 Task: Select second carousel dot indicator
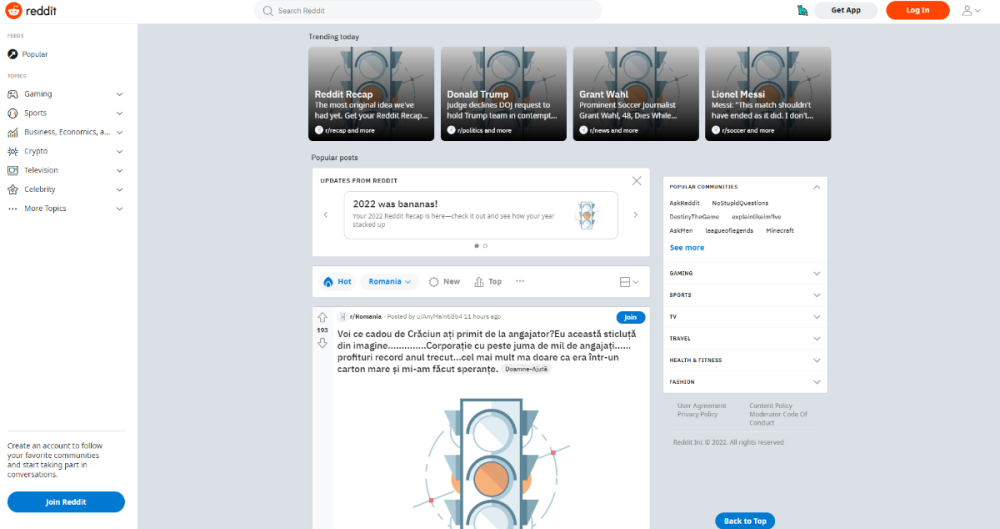485,246
